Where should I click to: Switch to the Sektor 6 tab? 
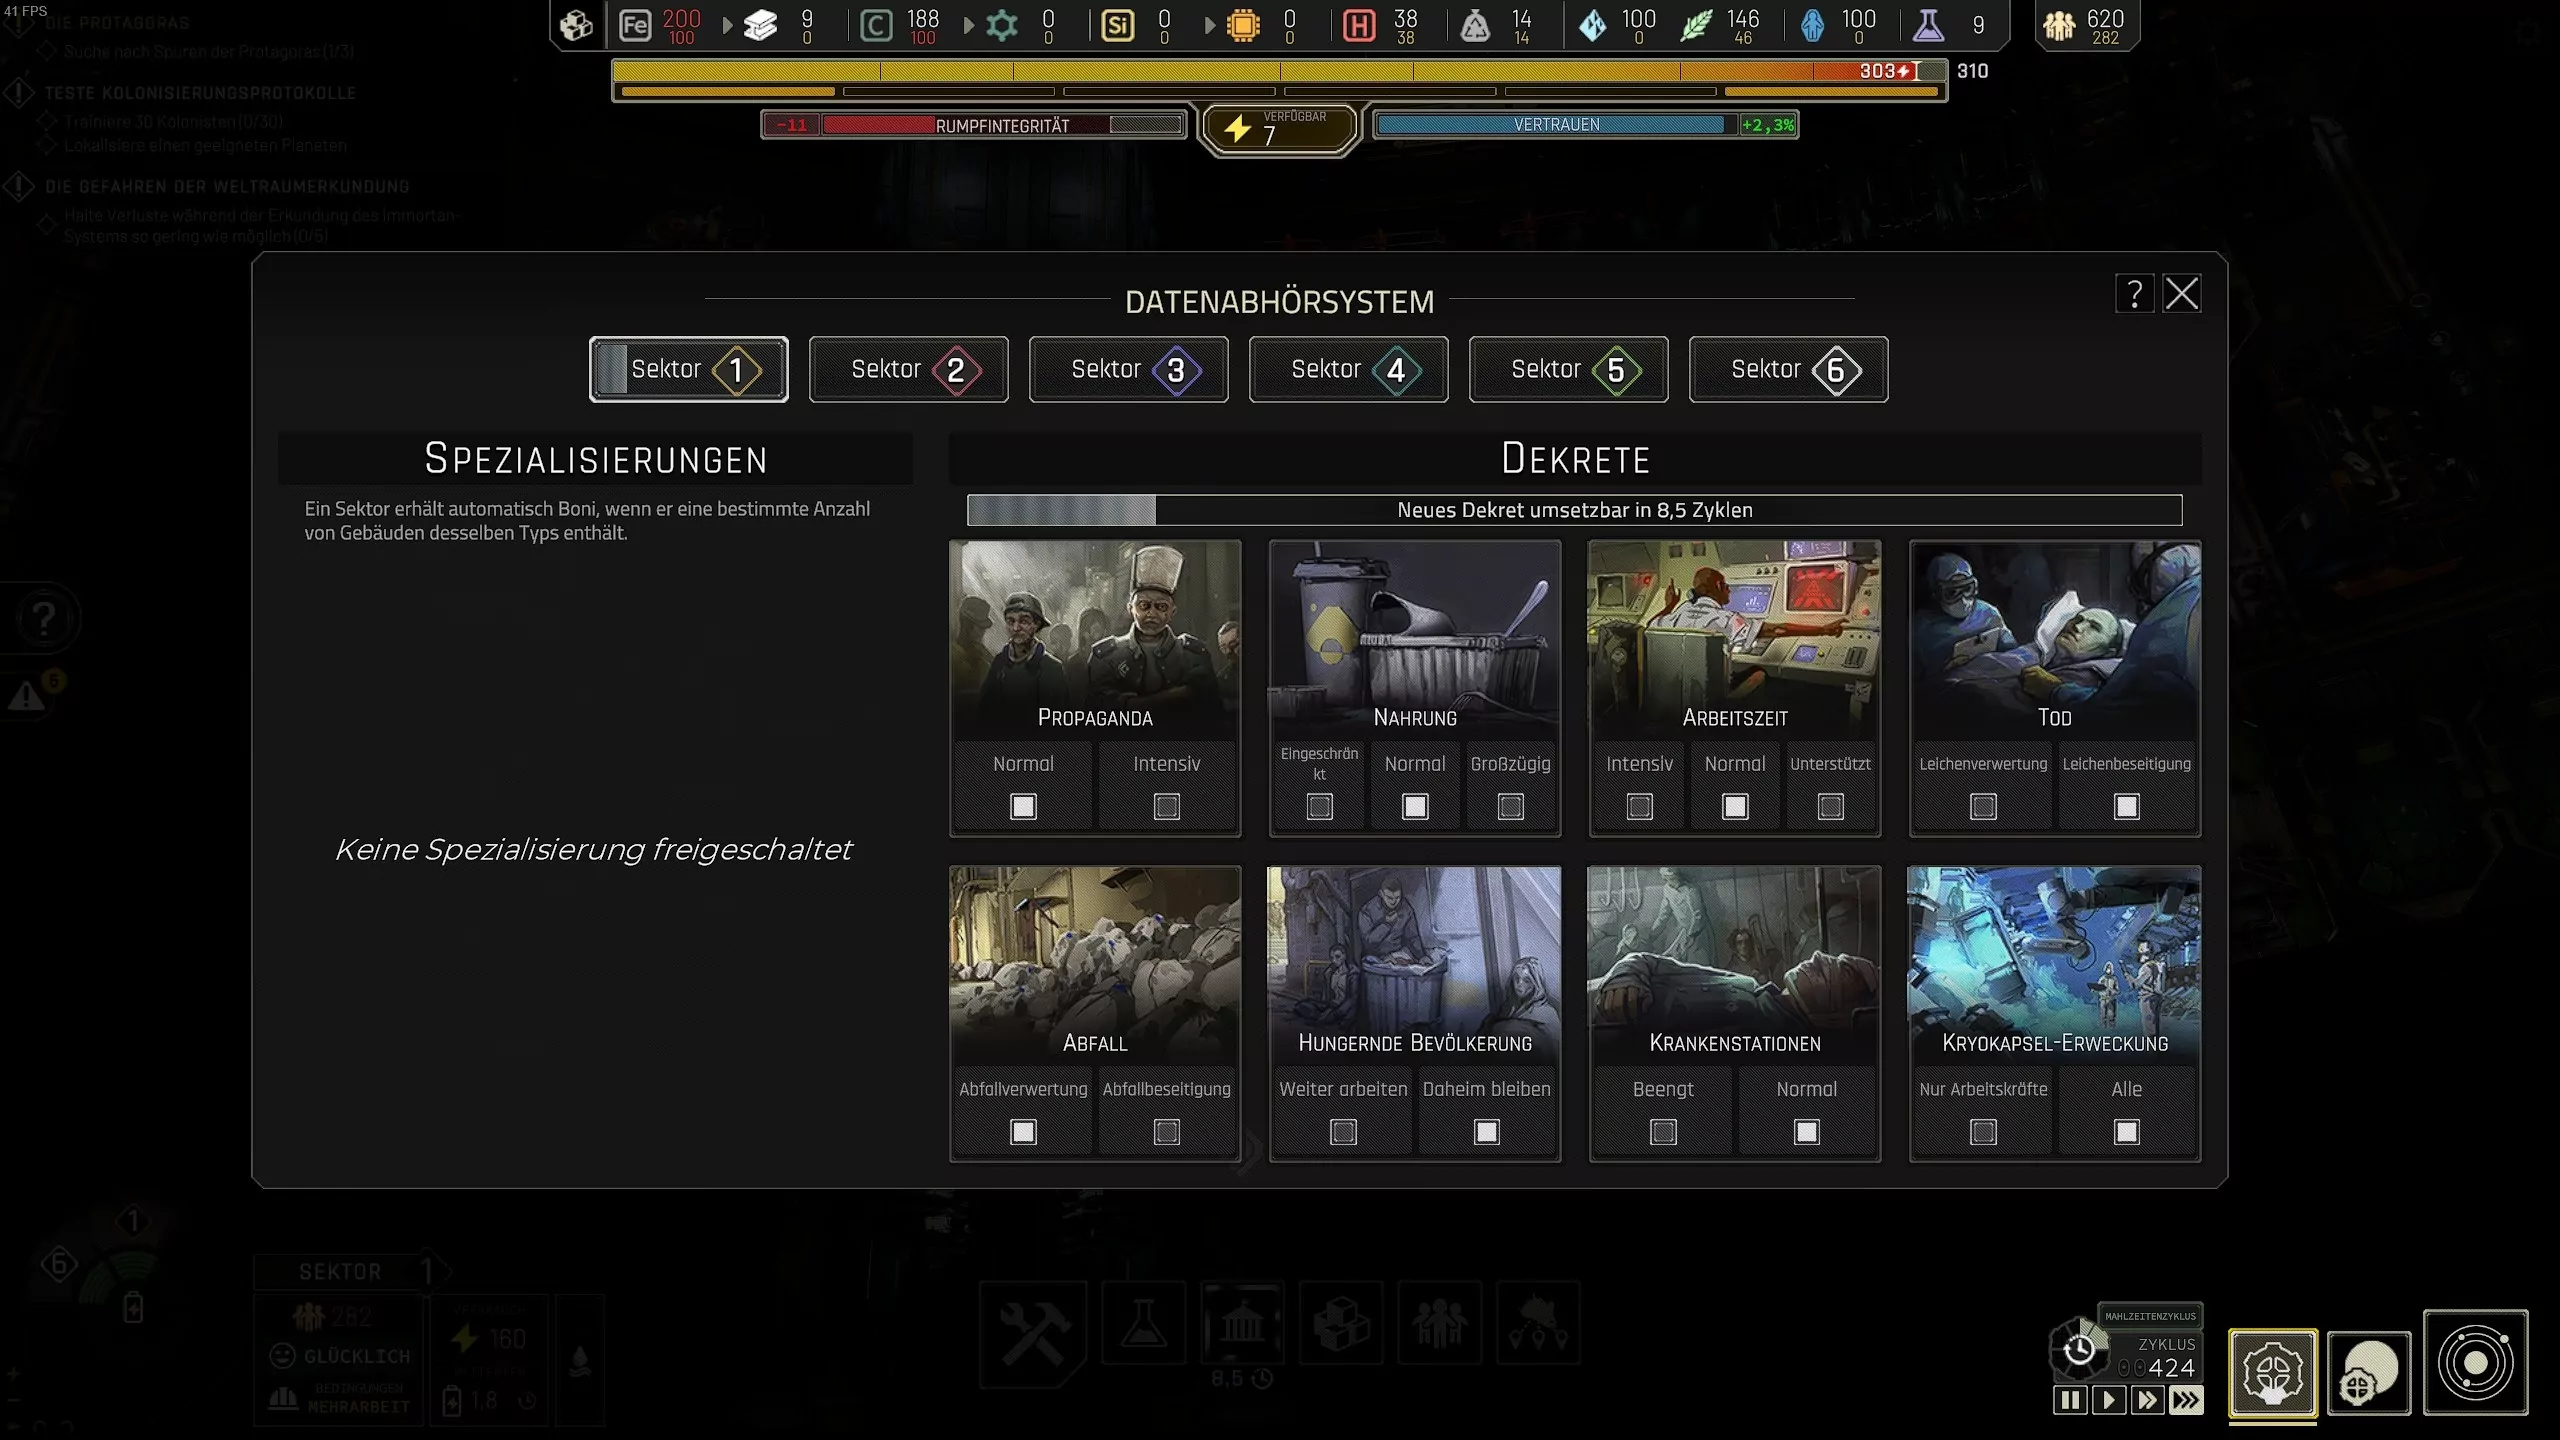(1788, 369)
